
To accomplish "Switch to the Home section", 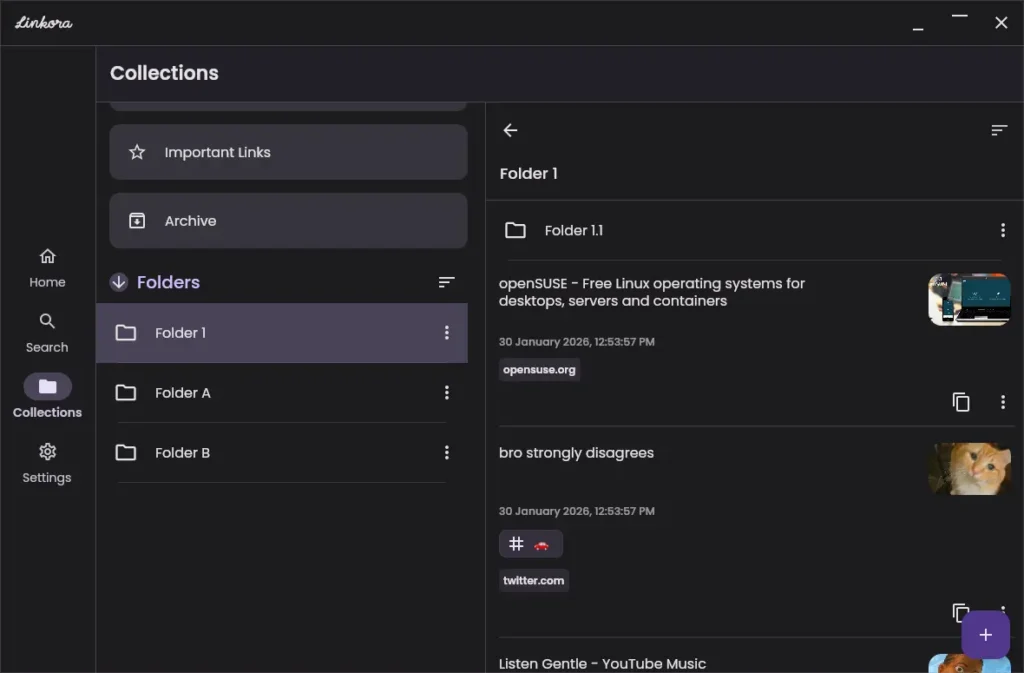I will point(46,266).
